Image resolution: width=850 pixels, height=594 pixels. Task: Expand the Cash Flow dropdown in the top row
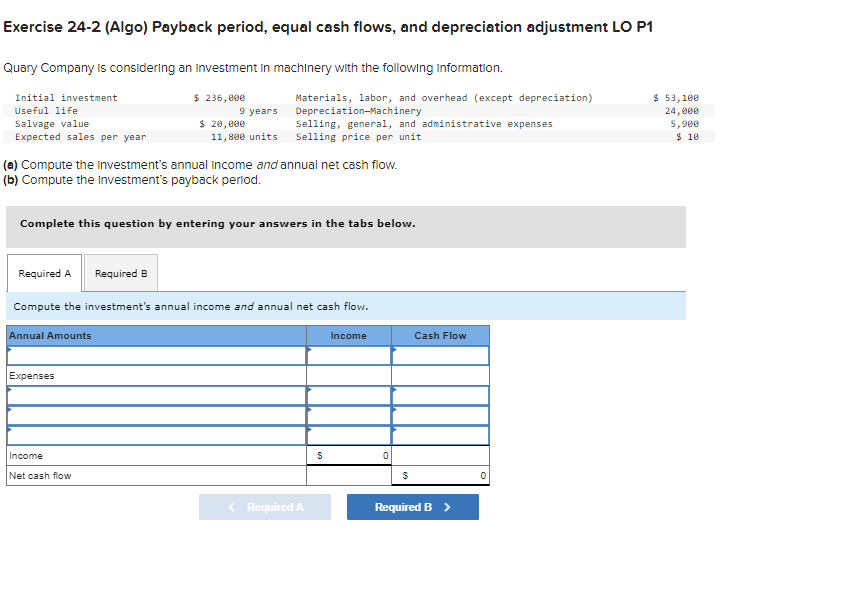point(440,355)
